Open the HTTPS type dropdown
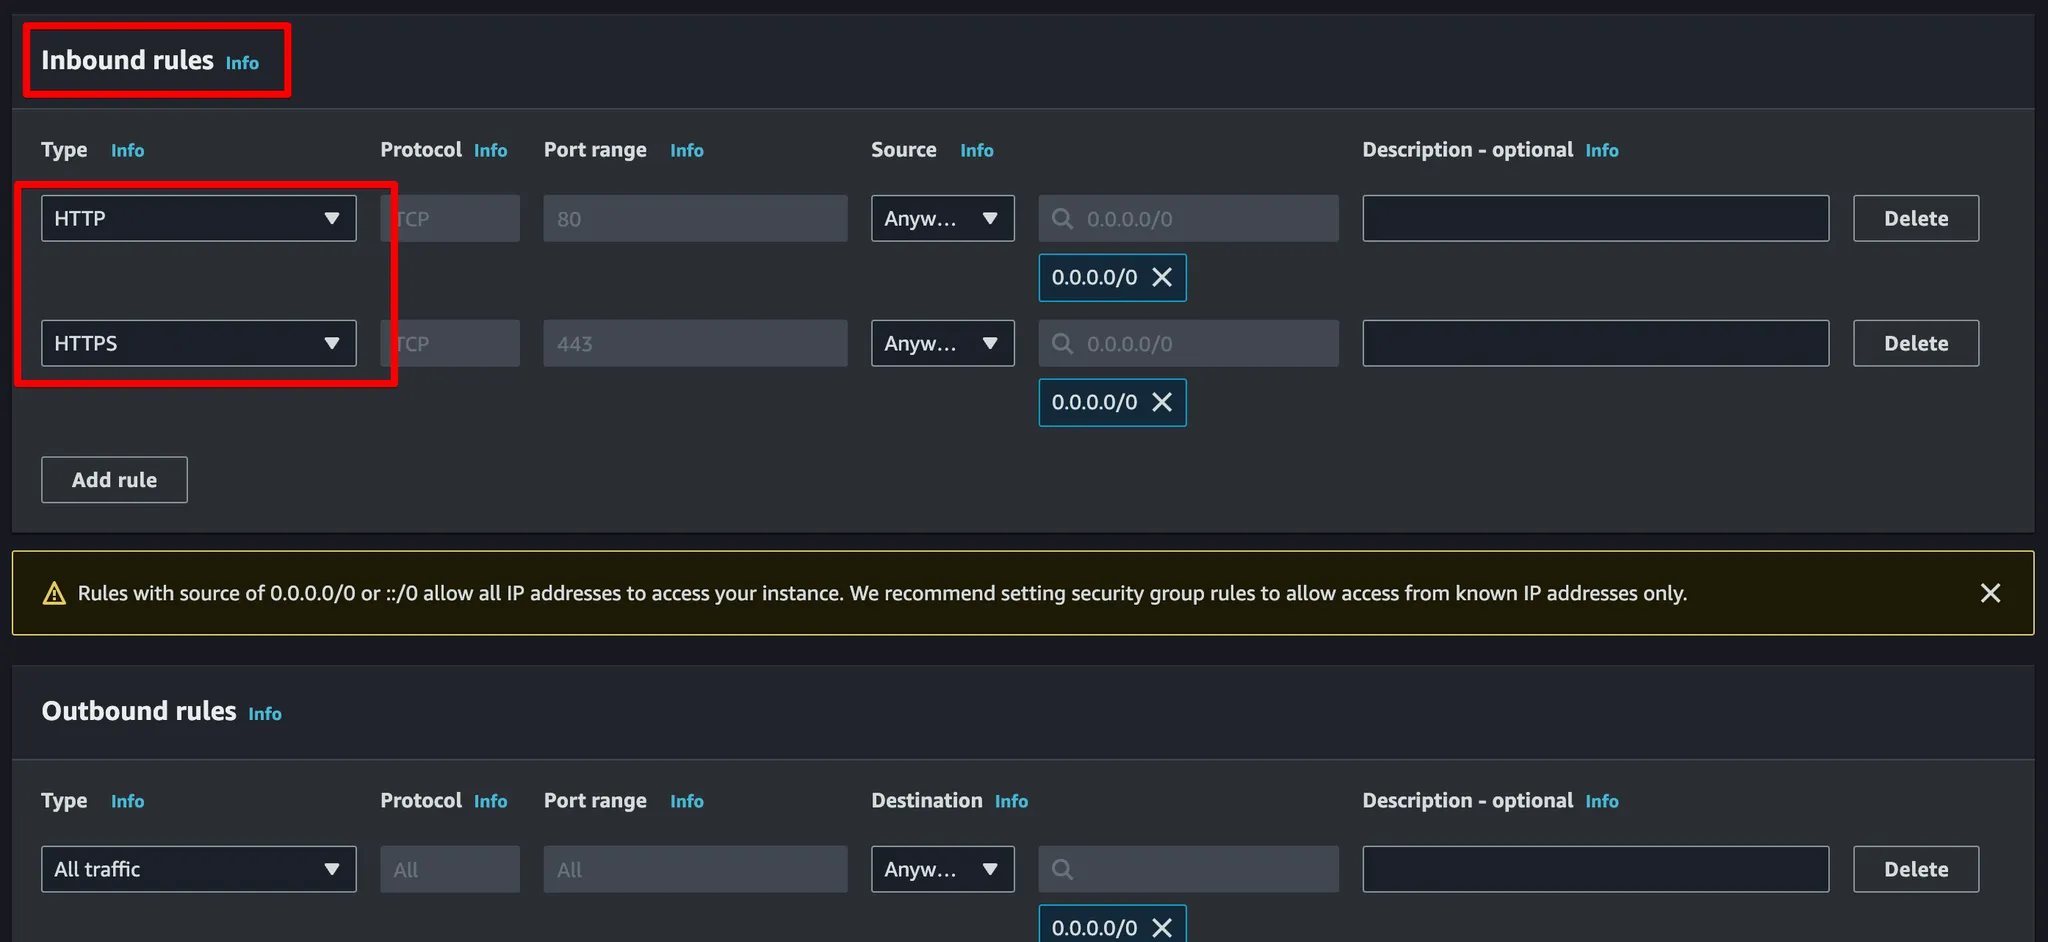 point(198,344)
